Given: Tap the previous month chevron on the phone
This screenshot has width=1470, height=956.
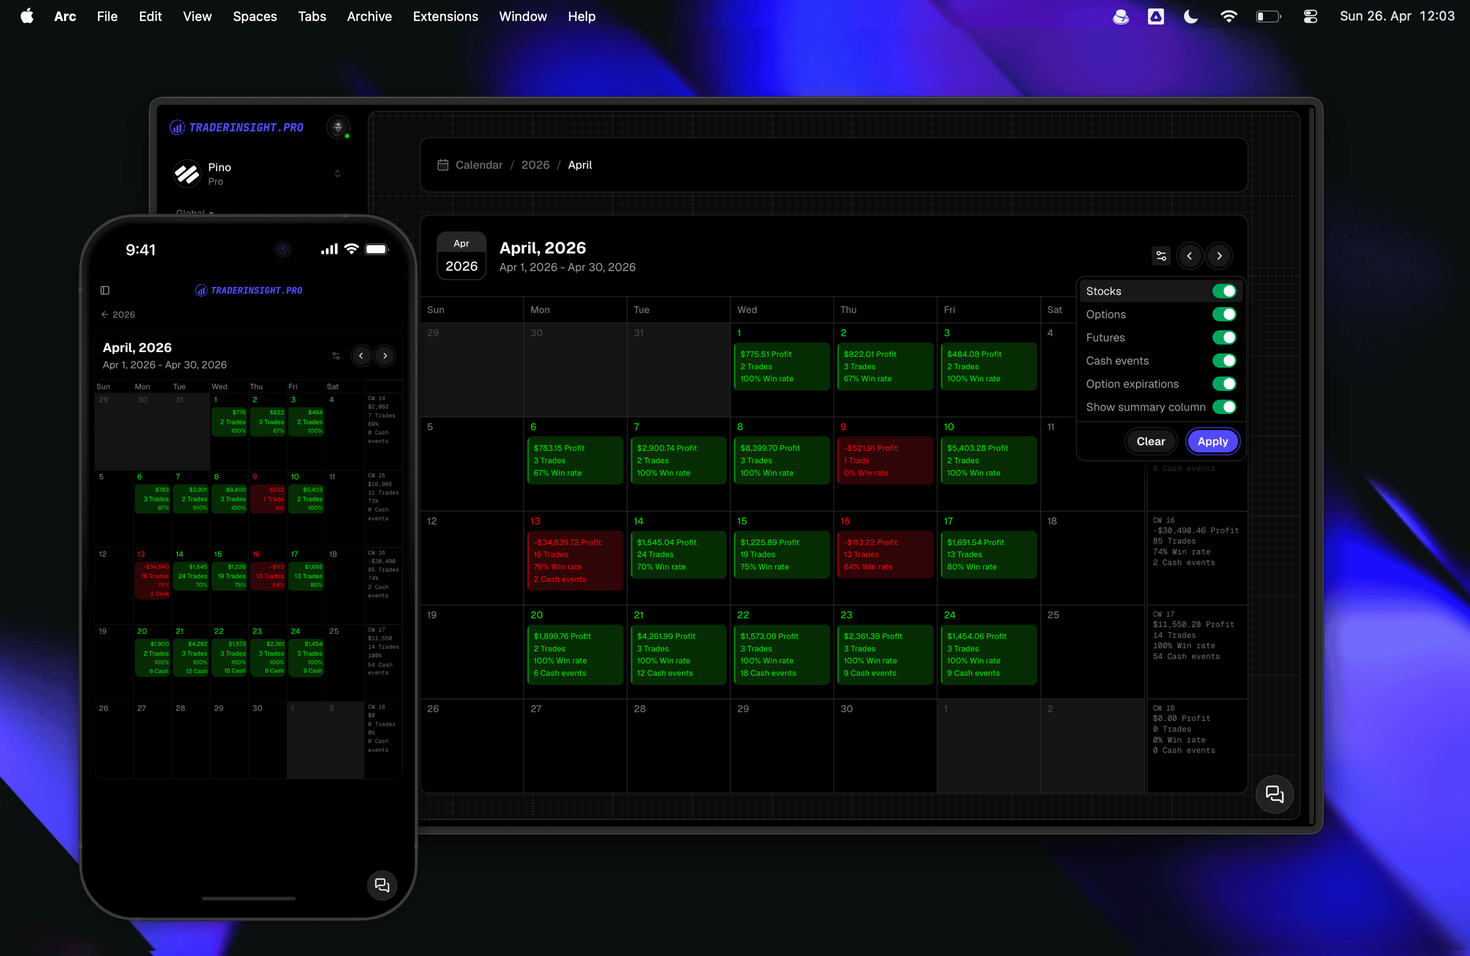Looking at the screenshot, I should click(x=361, y=355).
